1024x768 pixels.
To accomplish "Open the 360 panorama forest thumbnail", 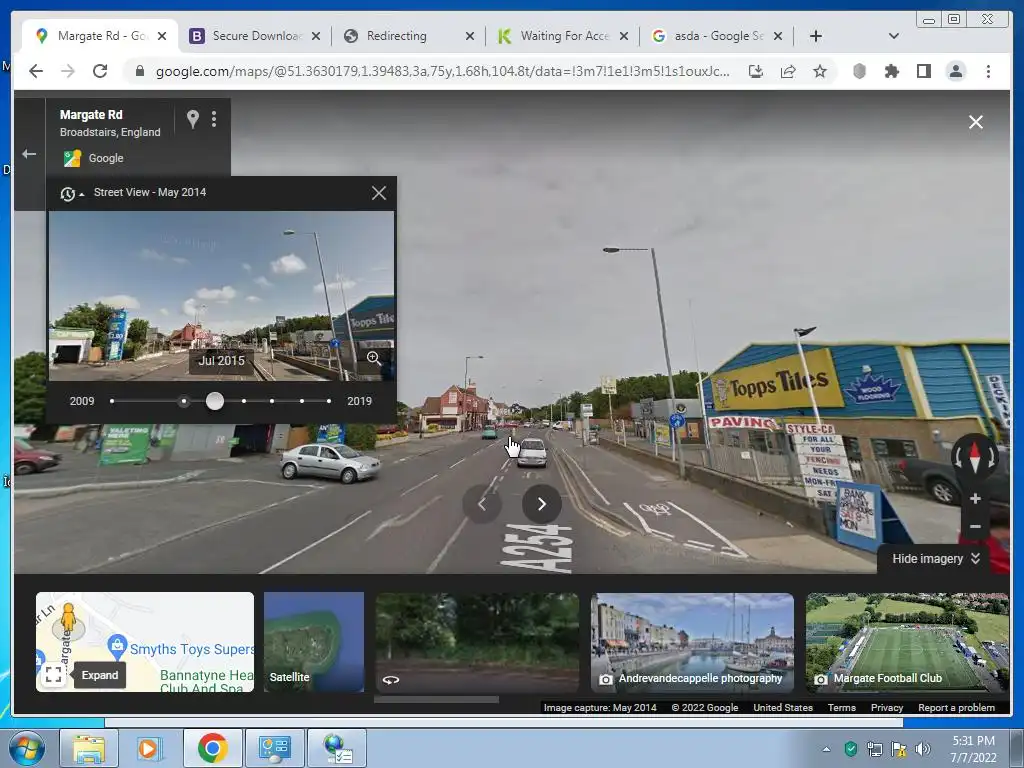I will (x=477, y=642).
